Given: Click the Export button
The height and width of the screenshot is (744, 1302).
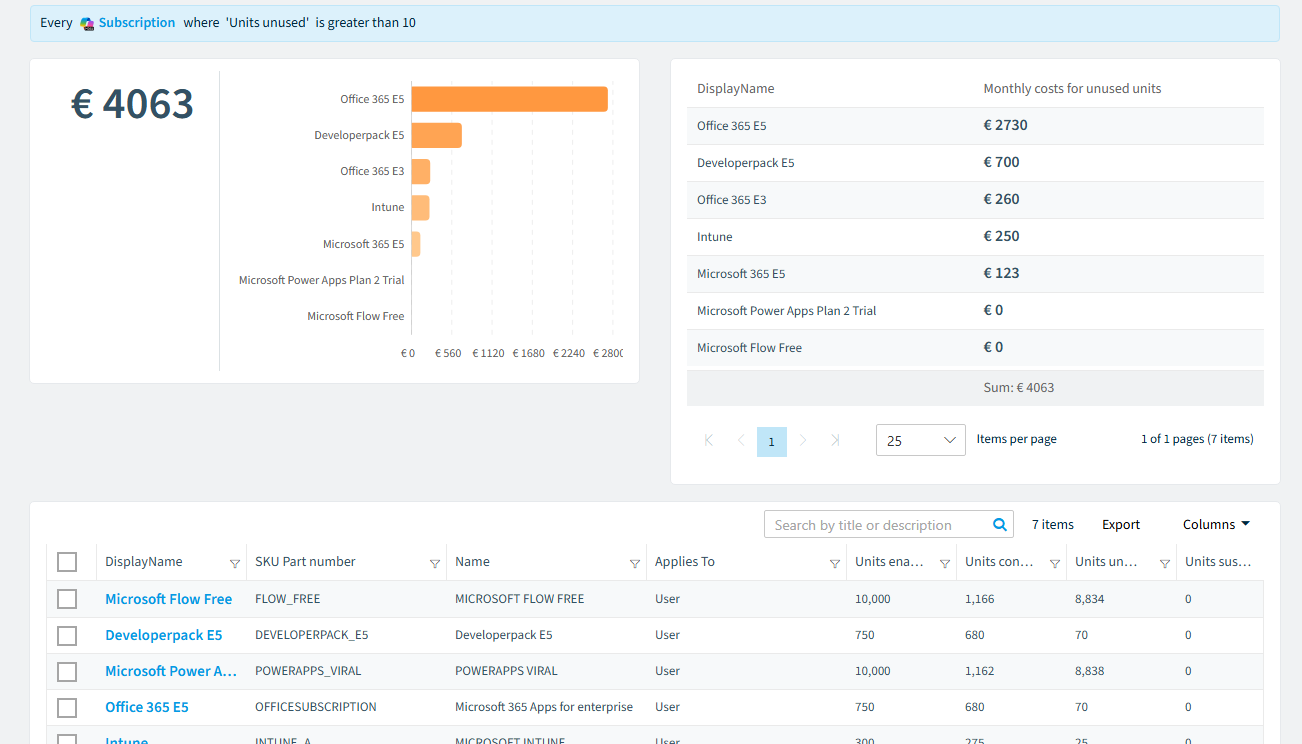Looking at the screenshot, I should [1121, 524].
